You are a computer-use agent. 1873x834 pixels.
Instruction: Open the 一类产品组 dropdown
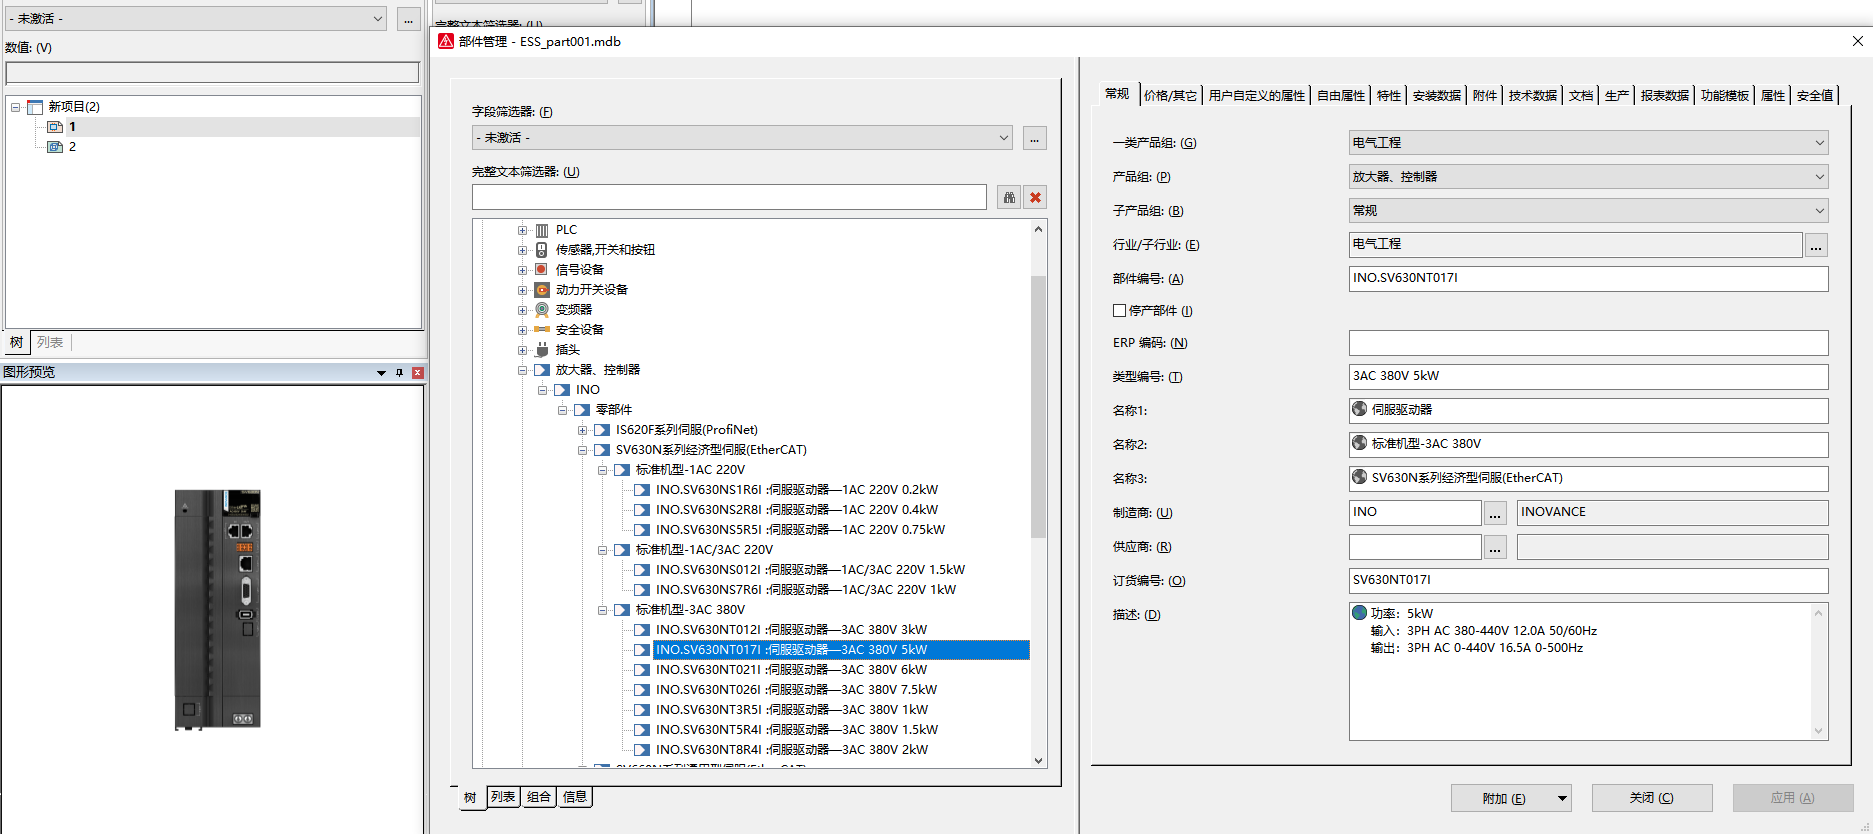click(x=1819, y=143)
